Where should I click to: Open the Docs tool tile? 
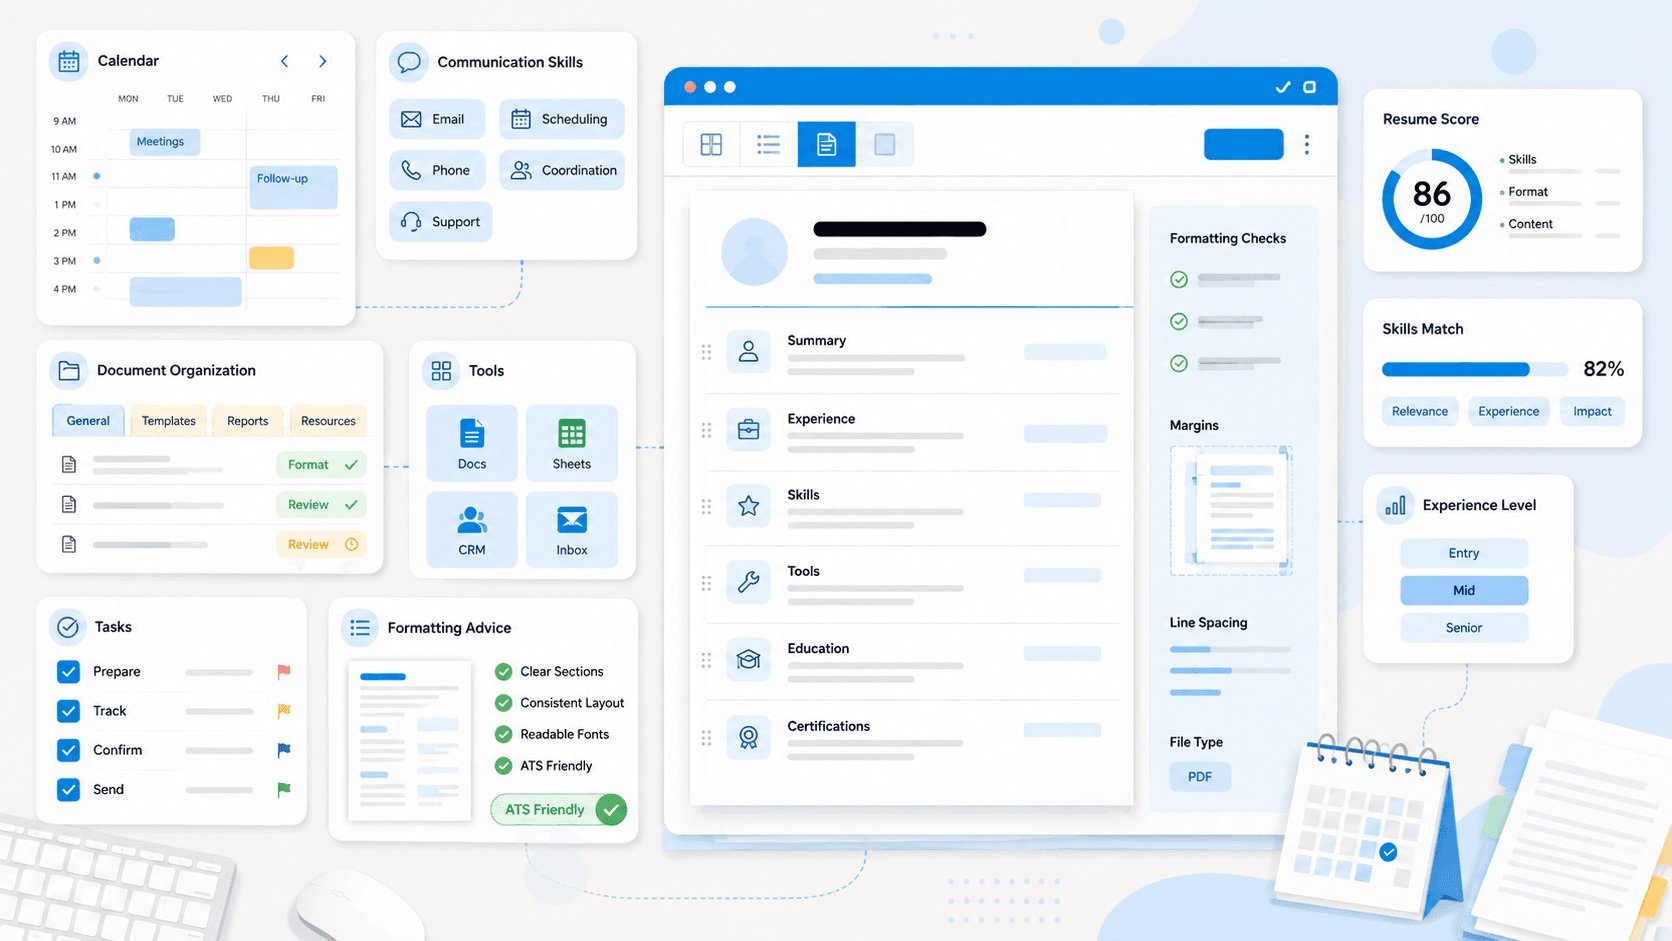[472, 443]
